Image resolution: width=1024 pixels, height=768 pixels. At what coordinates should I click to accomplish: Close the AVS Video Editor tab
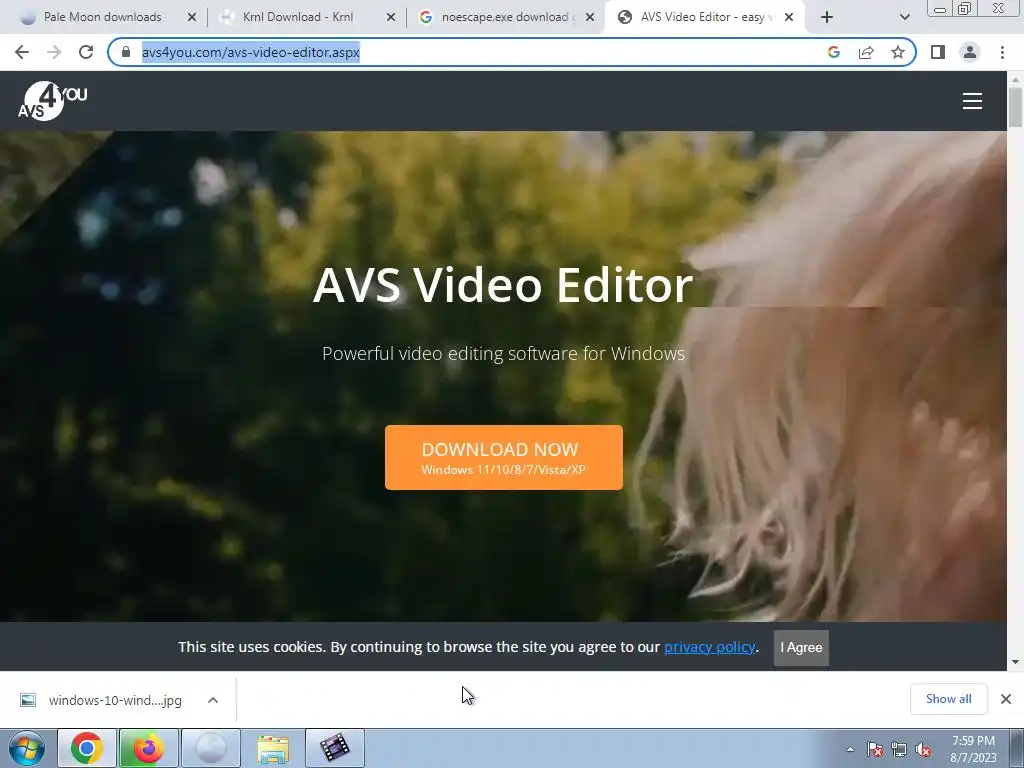(789, 18)
